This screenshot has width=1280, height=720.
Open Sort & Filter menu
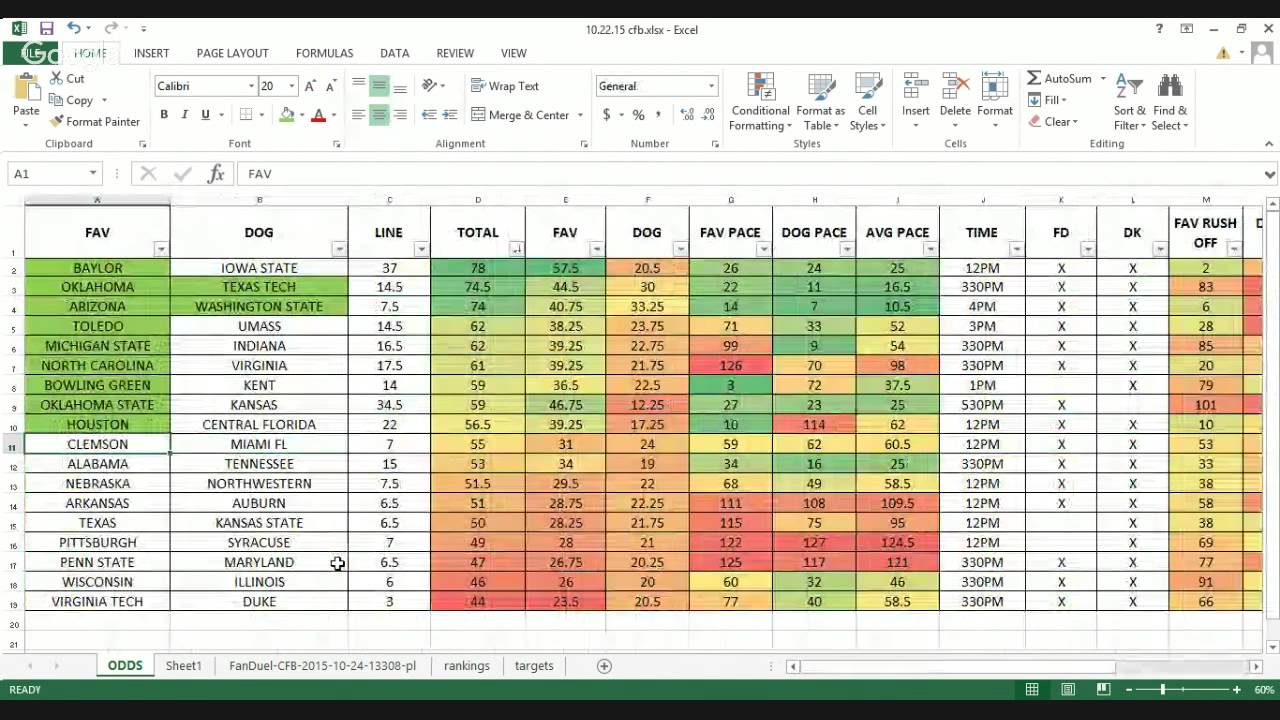[x=1130, y=102]
